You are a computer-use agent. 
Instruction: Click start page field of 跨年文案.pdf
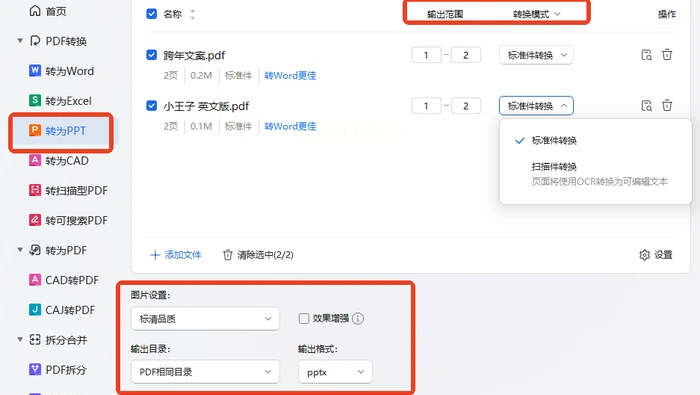coord(426,55)
